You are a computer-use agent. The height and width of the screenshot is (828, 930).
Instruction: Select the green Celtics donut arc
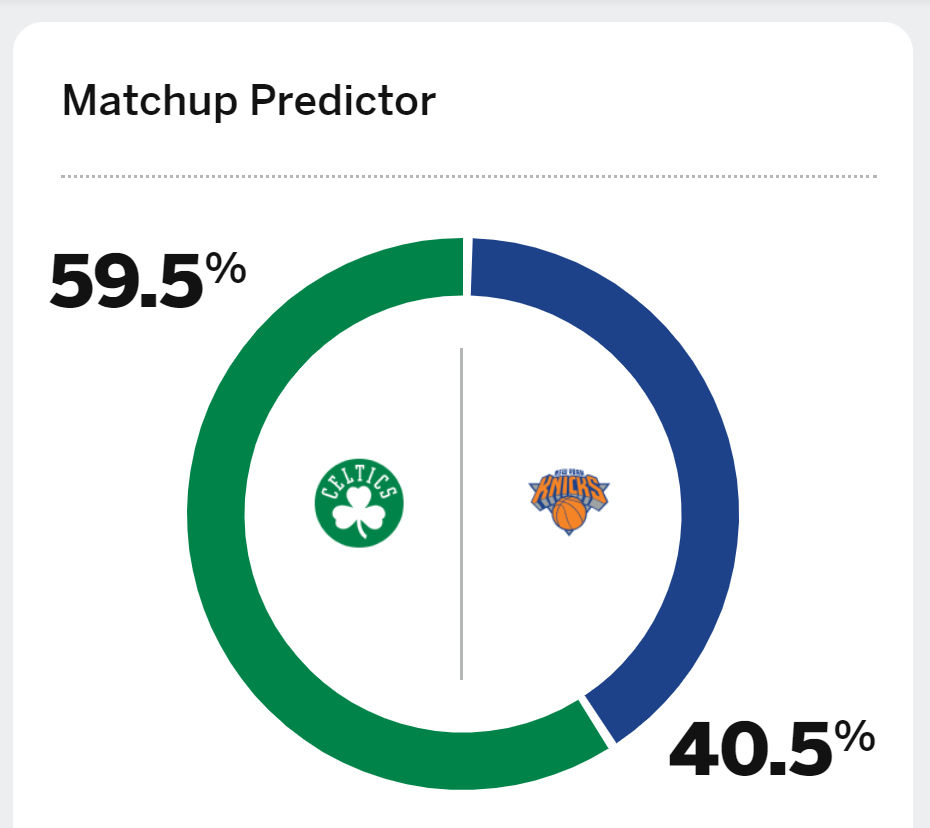216,514
